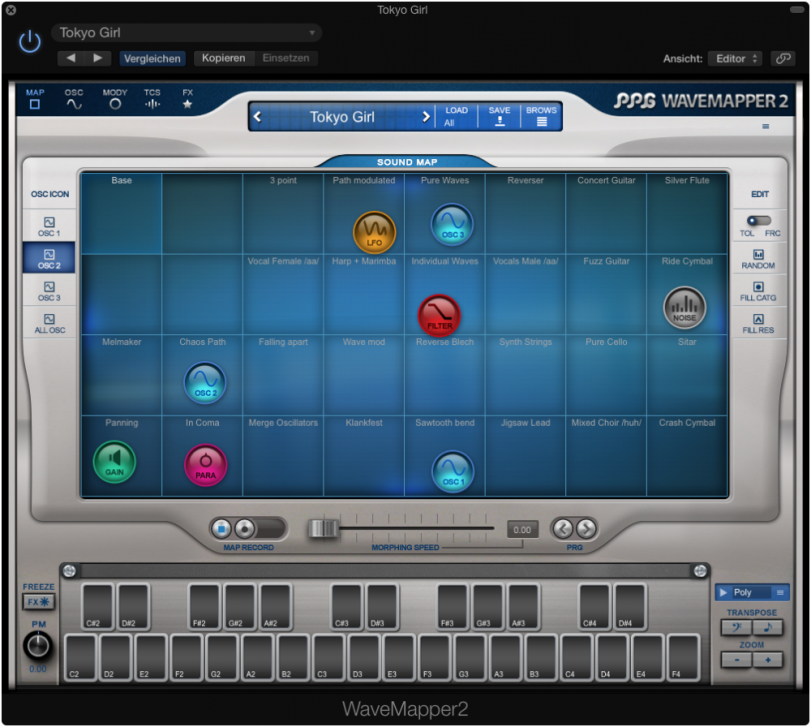This screenshot has width=811, height=727.
Task: Click the Vocal Female /aa/ map cell
Action: click(283, 294)
